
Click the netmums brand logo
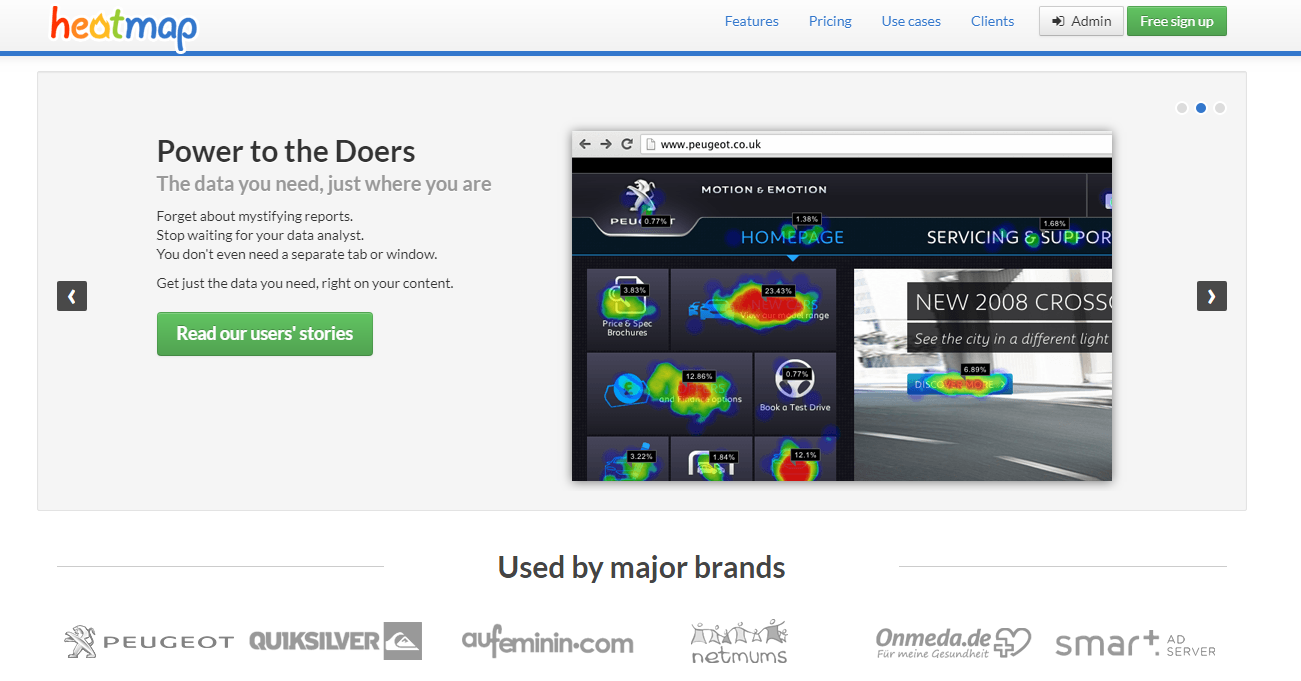(738, 642)
